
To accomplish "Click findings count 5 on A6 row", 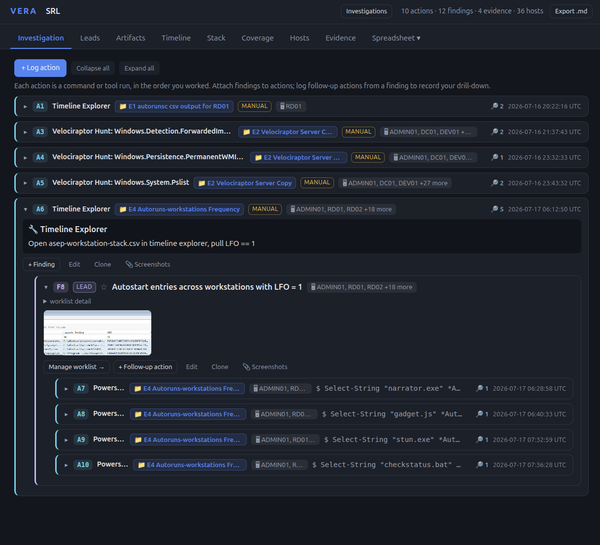I will click(x=497, y=209).
